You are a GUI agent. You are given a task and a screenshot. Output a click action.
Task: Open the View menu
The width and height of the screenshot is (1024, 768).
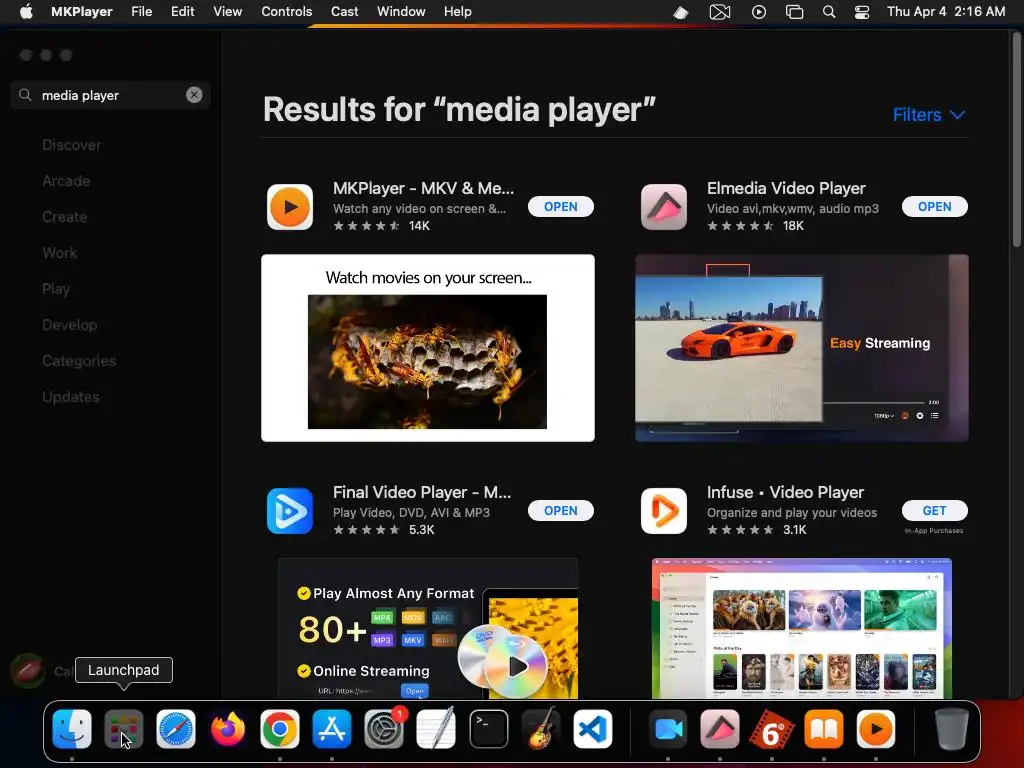click(x=227, y=12)
